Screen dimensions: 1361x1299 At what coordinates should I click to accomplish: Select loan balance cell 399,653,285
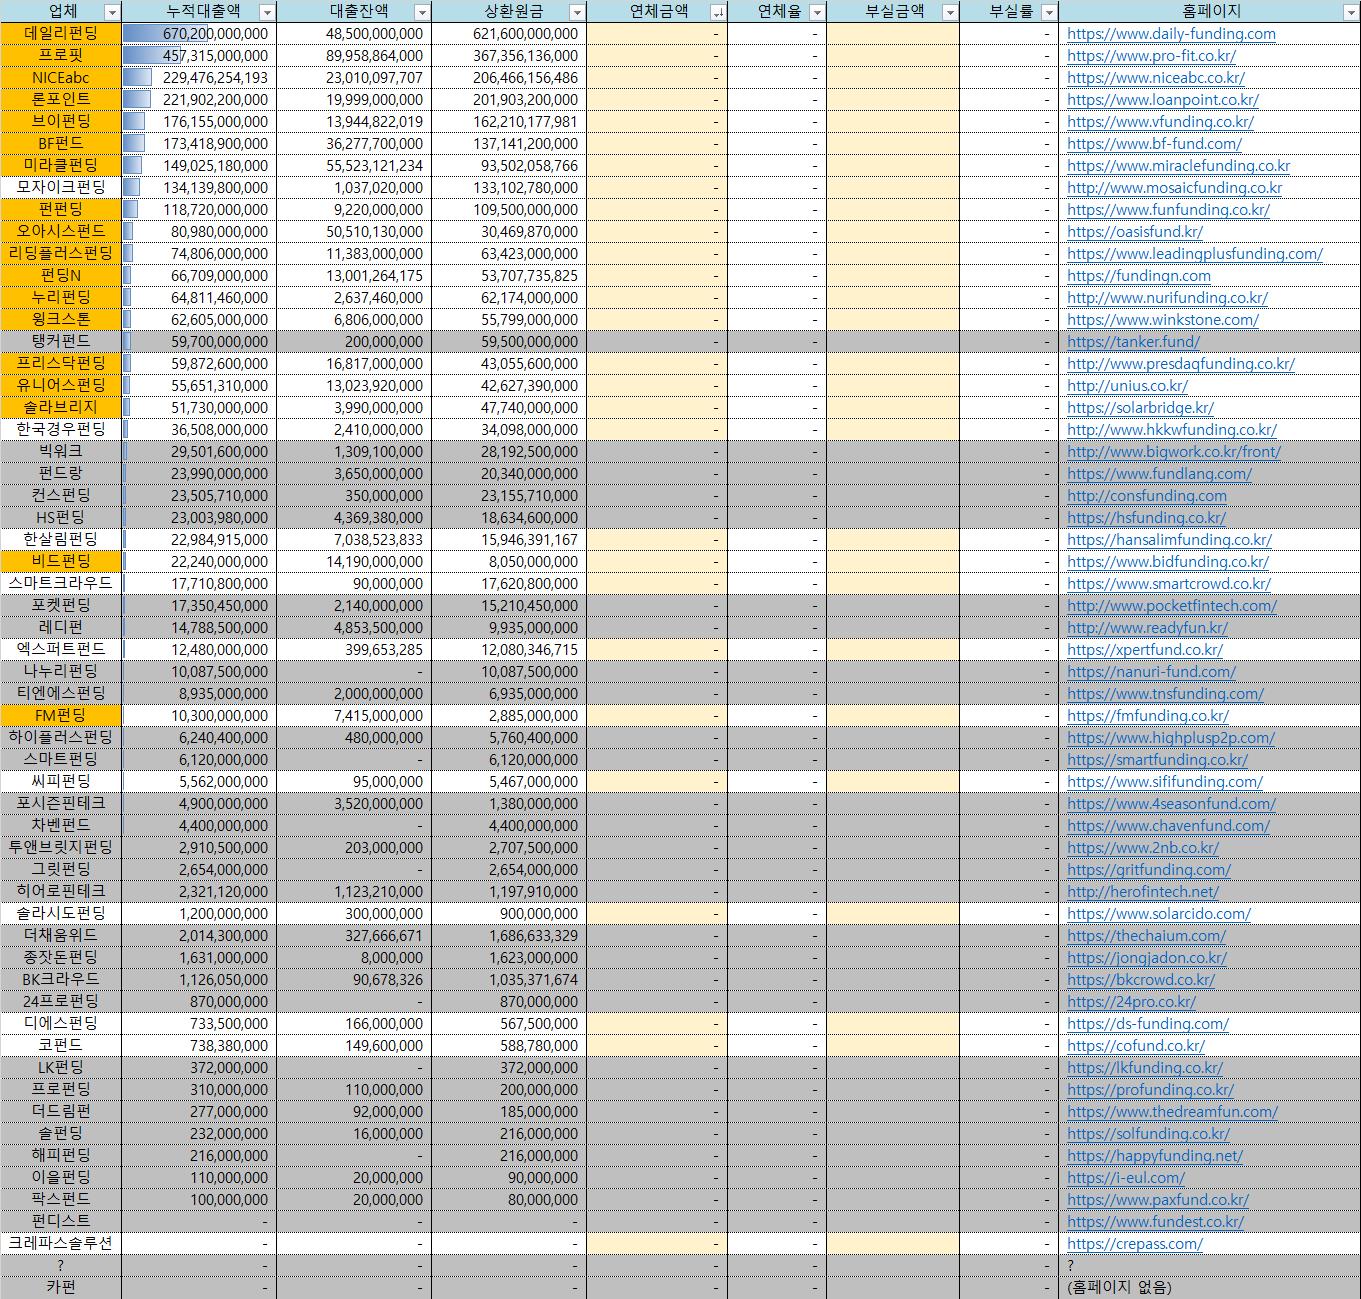[354, 650]
